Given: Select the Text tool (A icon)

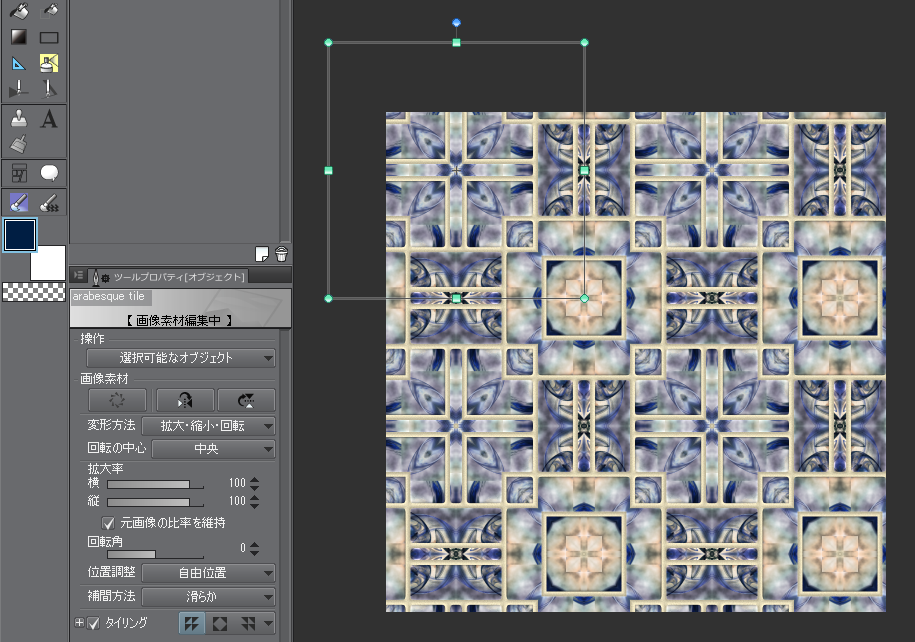Looking at the screenshot, I should (x=49, y=120).
